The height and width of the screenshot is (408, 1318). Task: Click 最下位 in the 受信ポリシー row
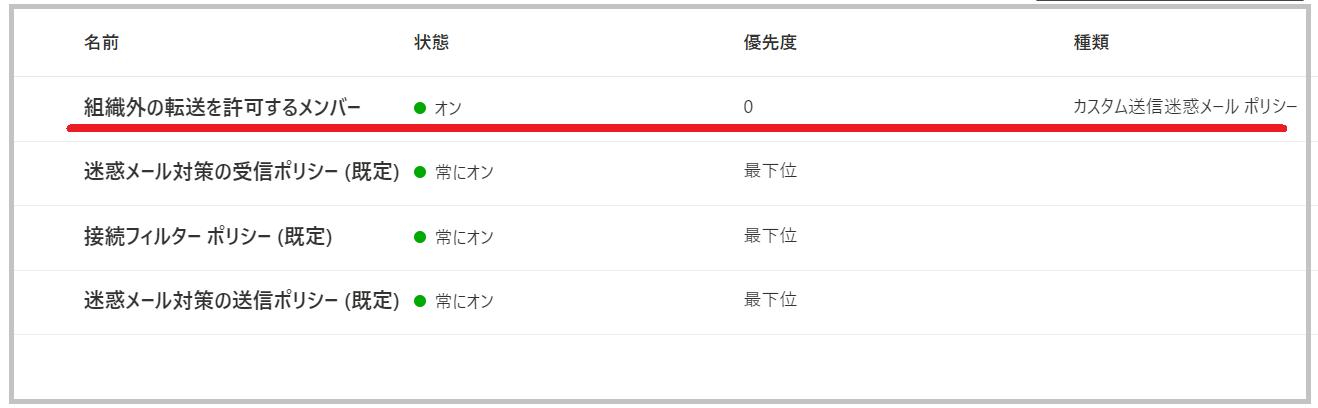[x=770, y=171]
